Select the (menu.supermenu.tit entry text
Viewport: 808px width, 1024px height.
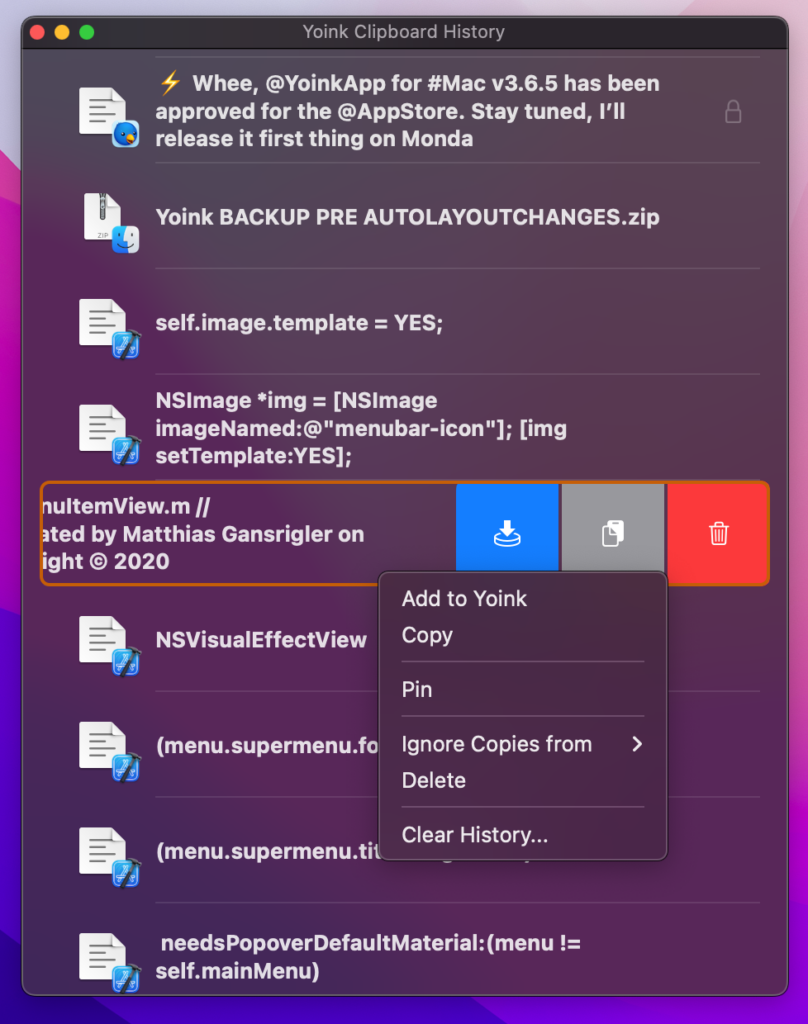tap(268, 851)
